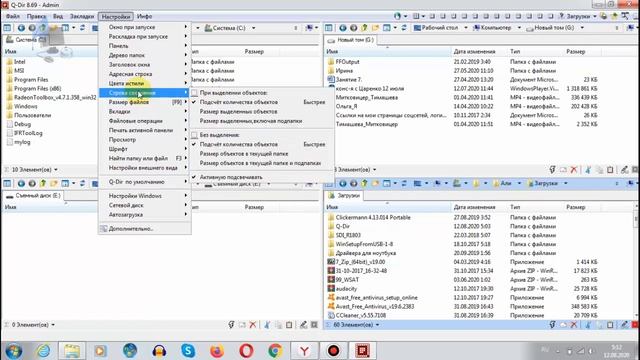Expand Q-Dir по умолчанию submenu
The image size is (640, 360).
pos(144,182)
